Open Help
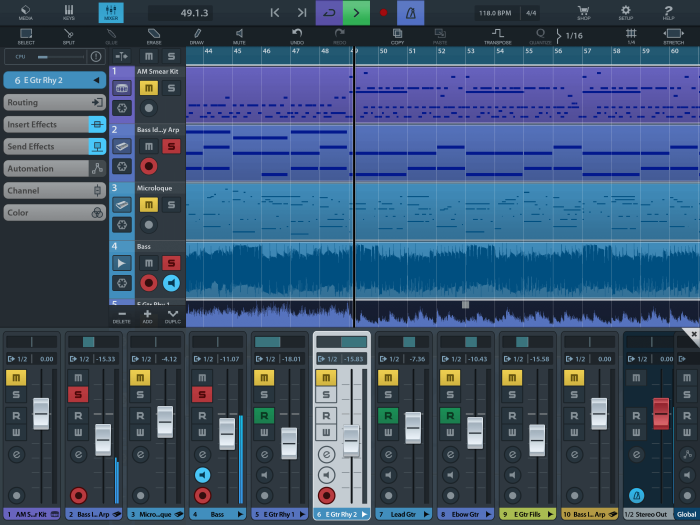Screen dimensions: 700x525 [x=668, y=12]
